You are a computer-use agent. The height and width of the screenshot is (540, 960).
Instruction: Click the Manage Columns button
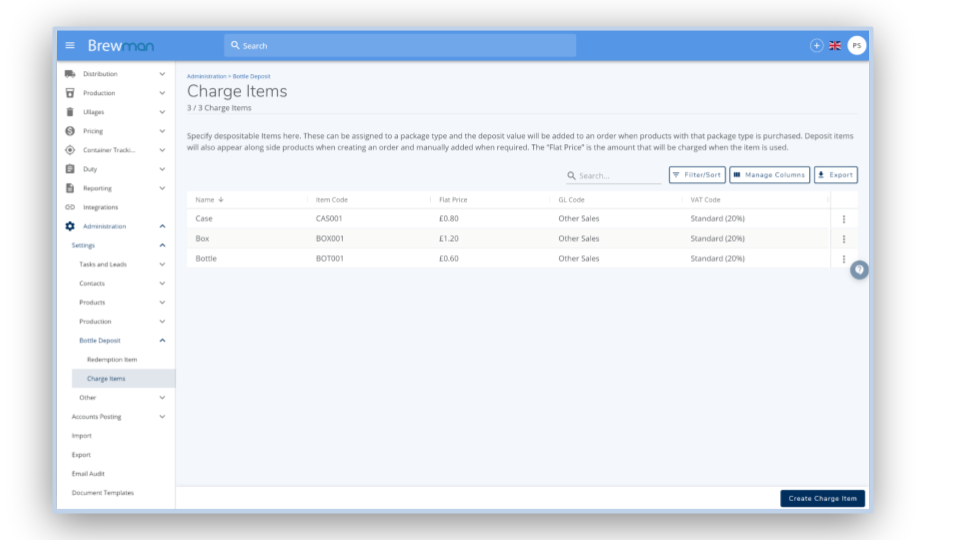click(x=769, y=175)
